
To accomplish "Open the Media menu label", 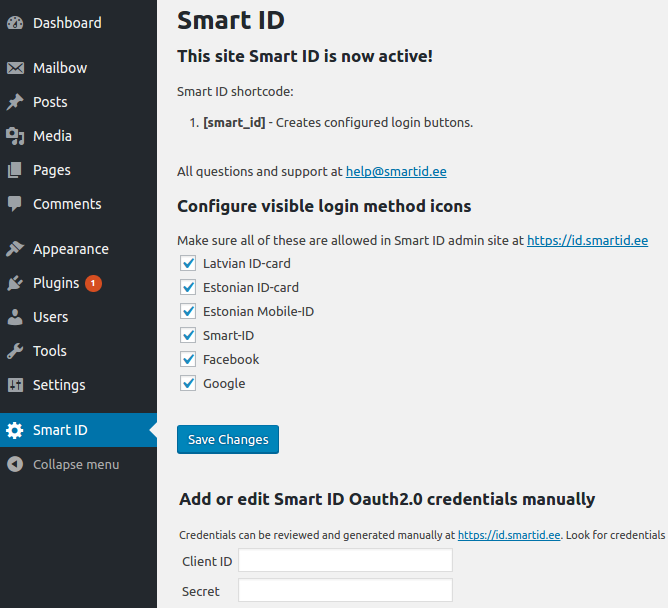I will [52, 136].
